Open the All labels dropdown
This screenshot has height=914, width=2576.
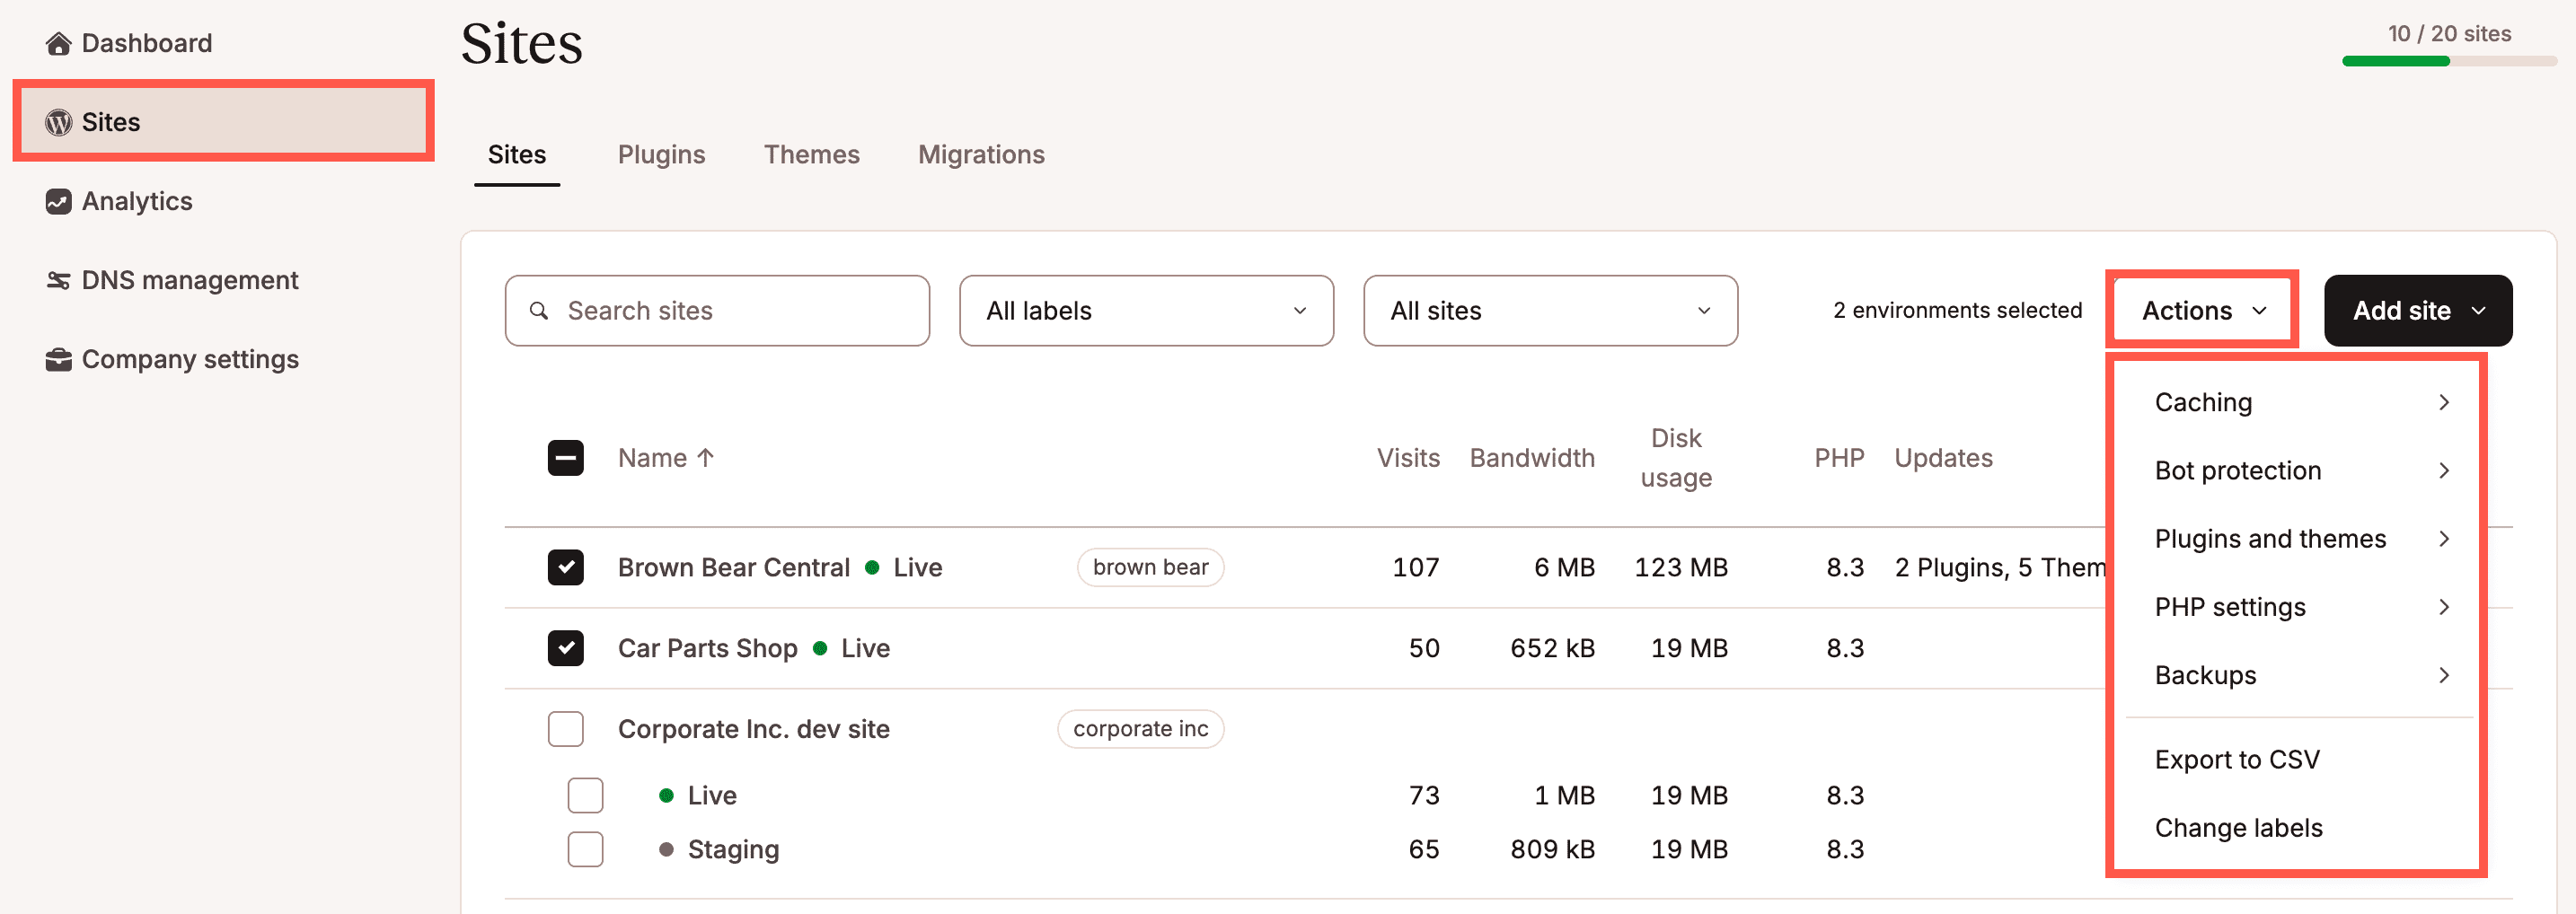[x=1146, y=311]
